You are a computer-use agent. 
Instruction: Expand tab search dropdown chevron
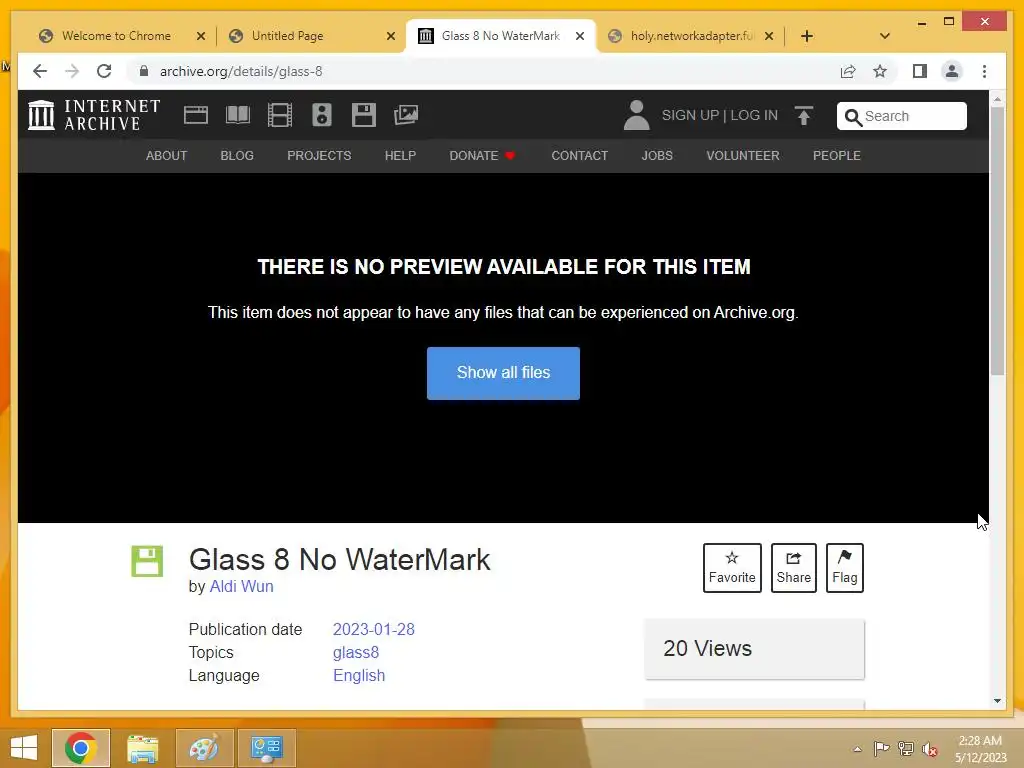point(885,36)
